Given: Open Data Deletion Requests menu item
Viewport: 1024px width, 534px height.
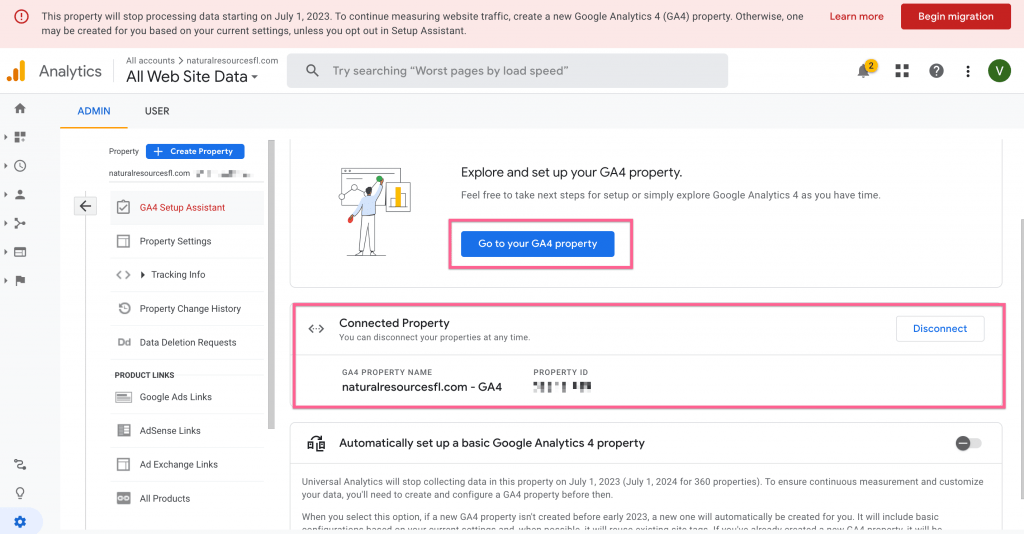Looking at the screenshot, I should (x=187, y=342).
